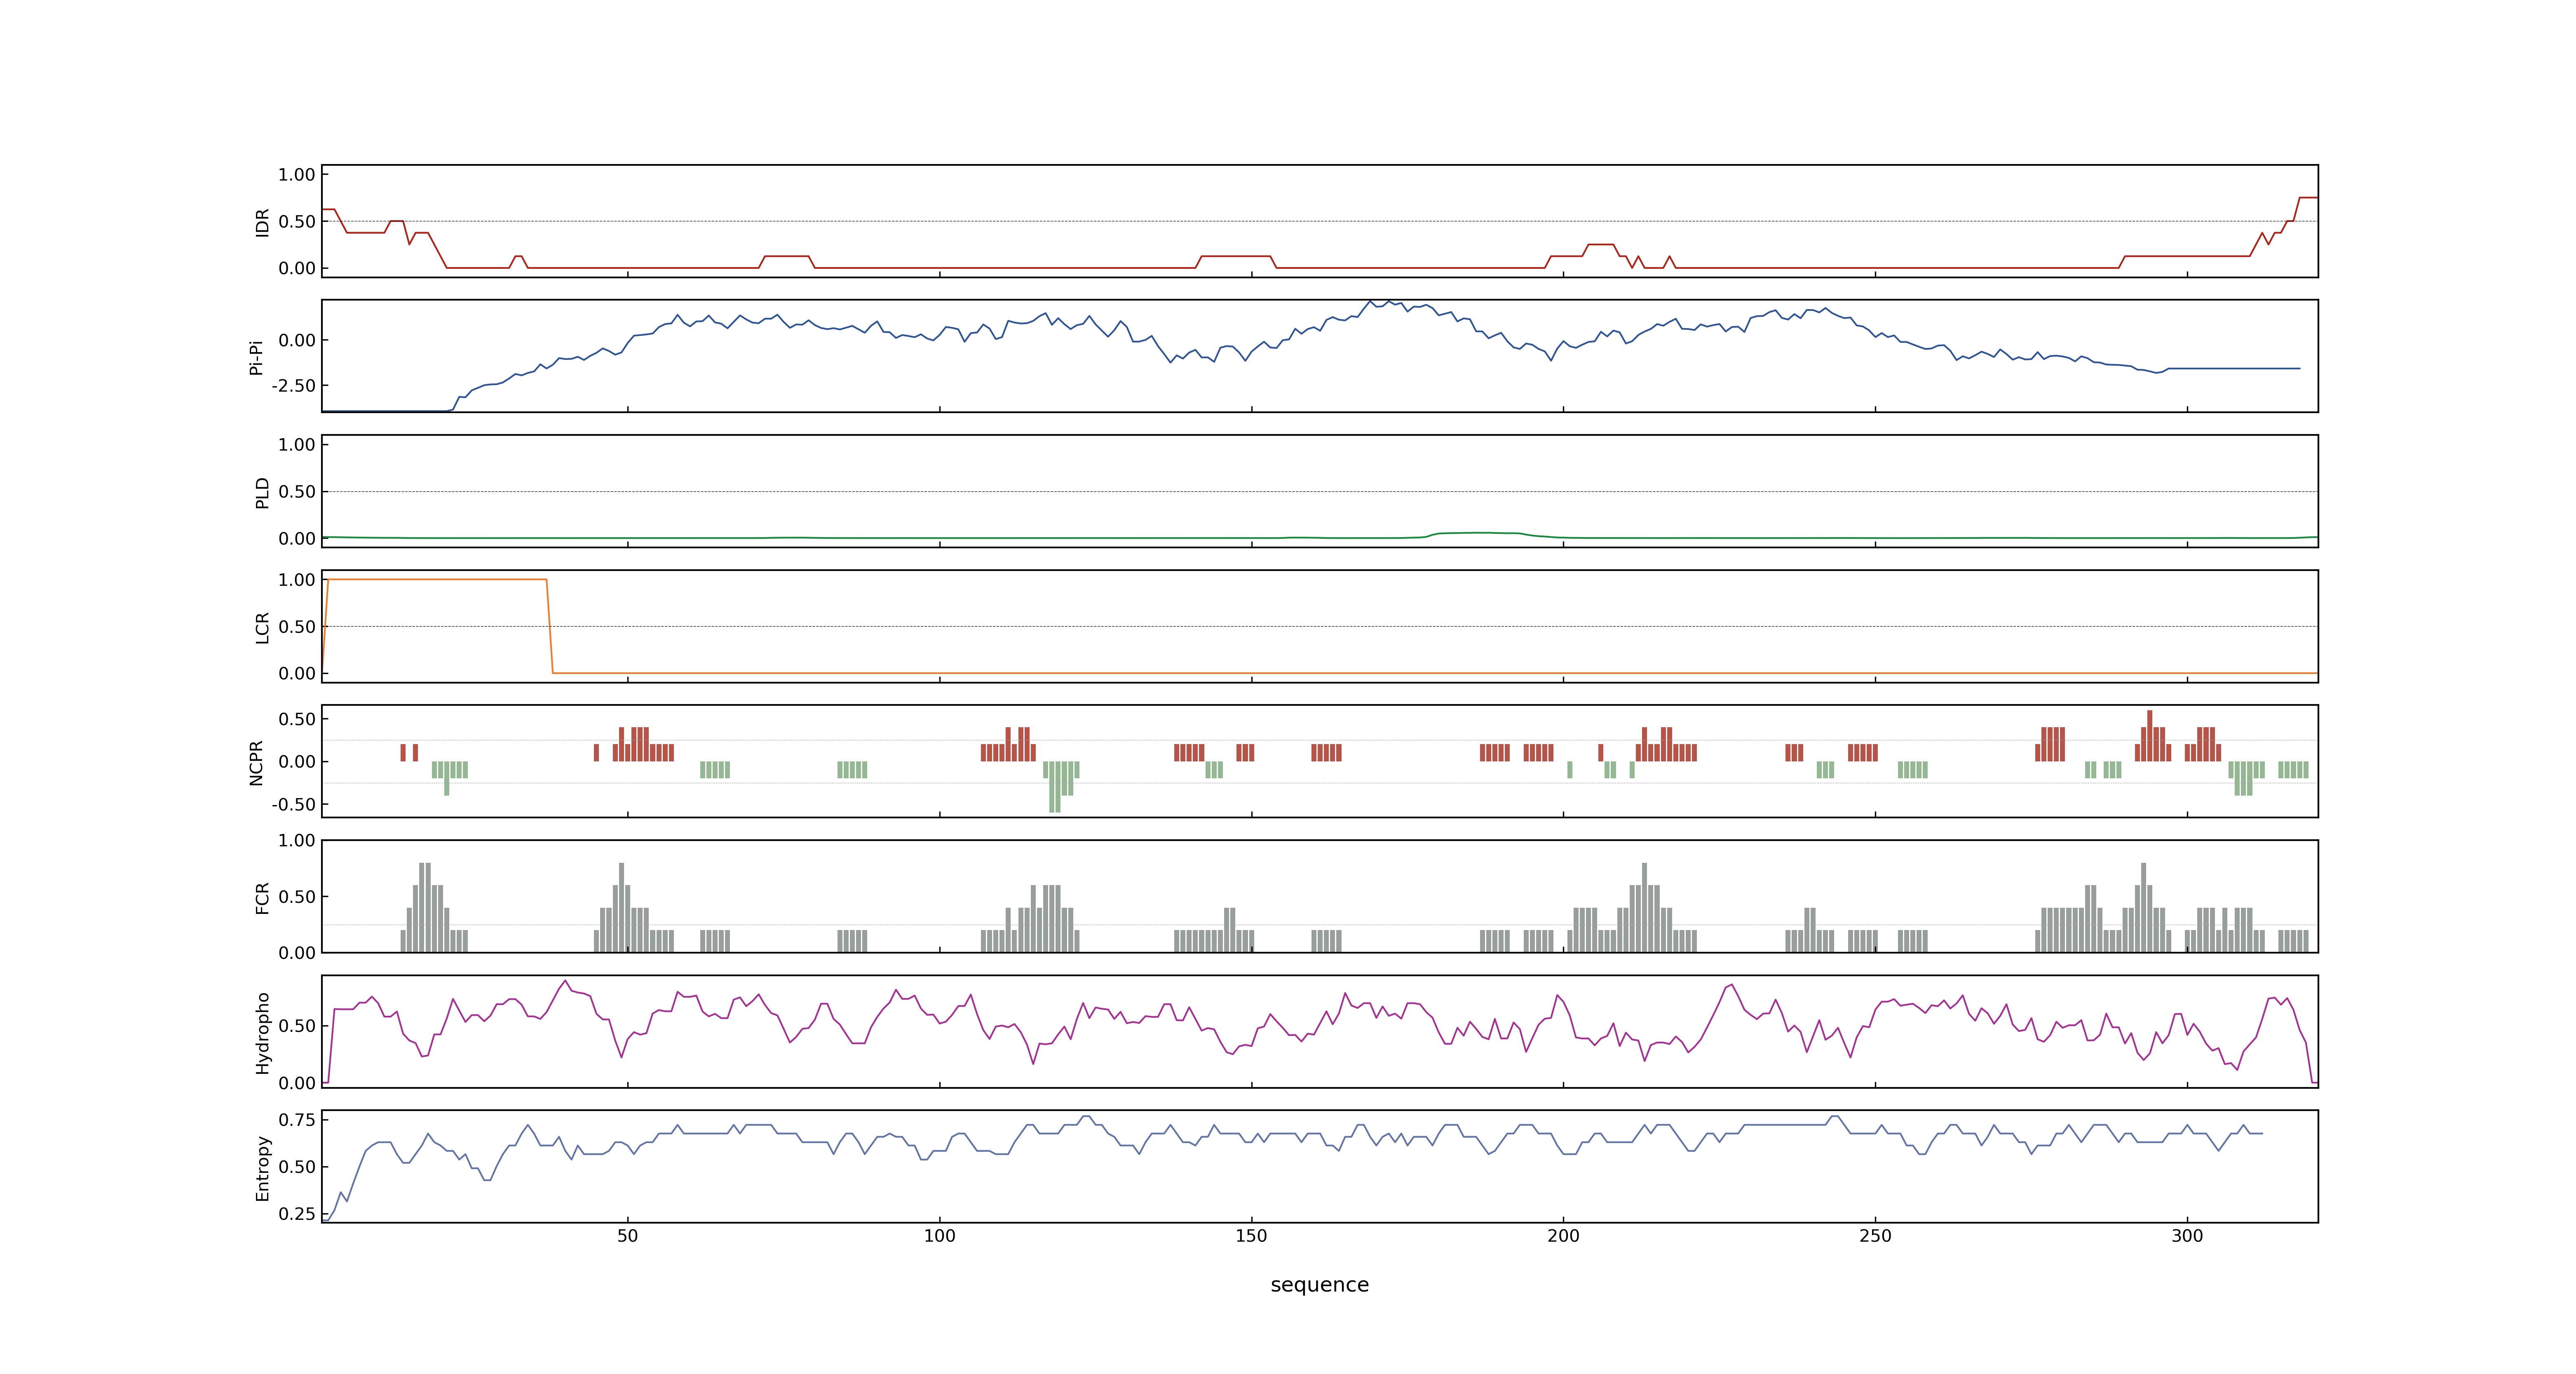Viewport: 2576px width, 1374px height.
Task: Click the 0.25 tick on Entropy axis
Action: click(297, 1214)
